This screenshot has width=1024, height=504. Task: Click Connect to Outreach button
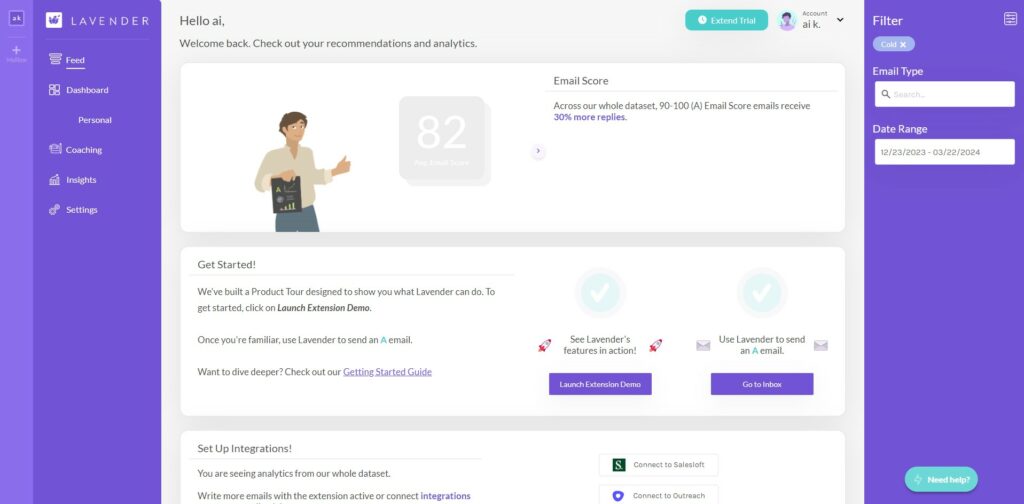(658, 495)
